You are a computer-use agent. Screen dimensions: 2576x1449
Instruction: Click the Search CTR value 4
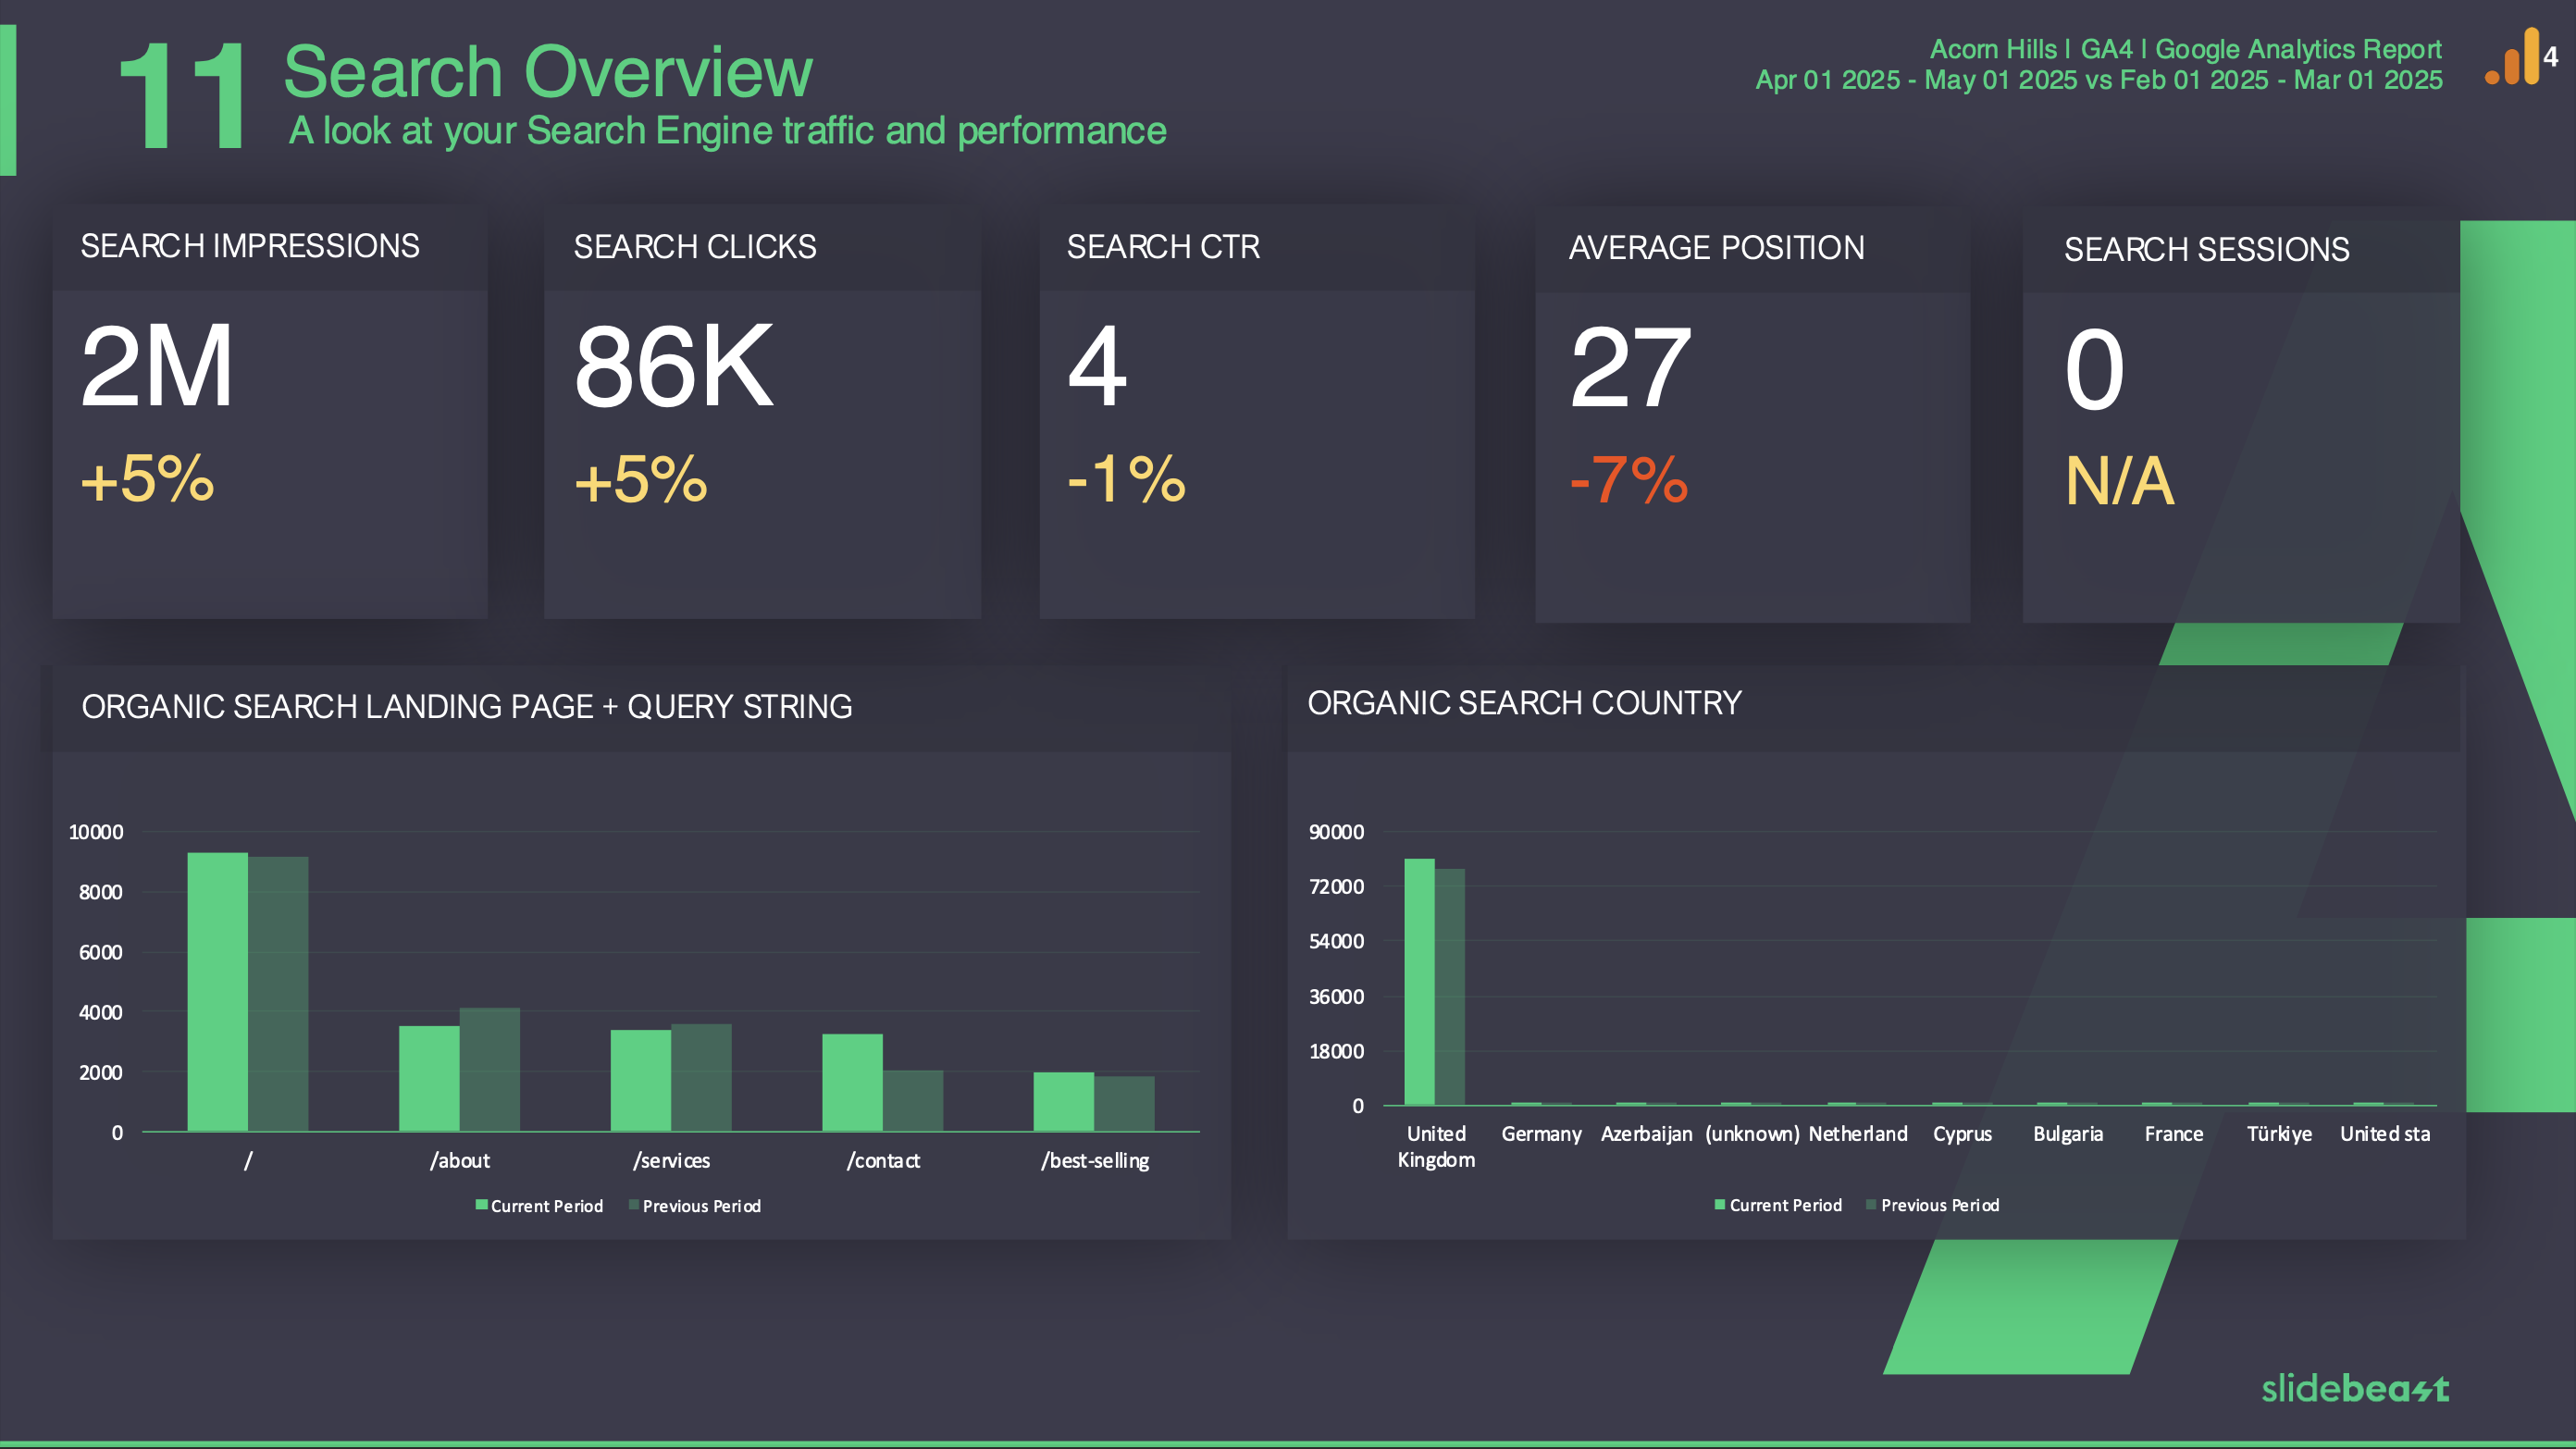click(x=1097, y=366)
